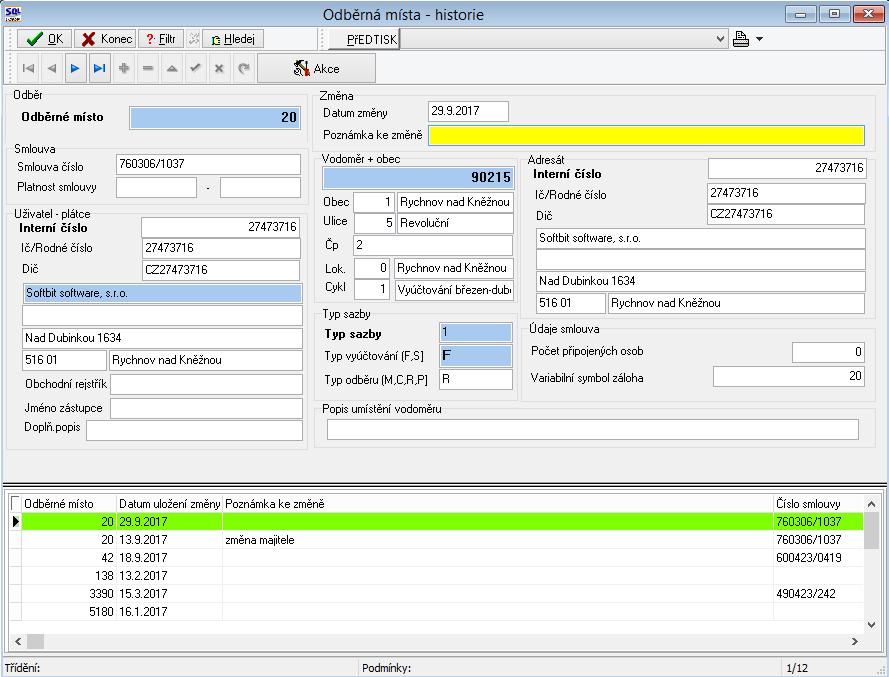Click the horizontal scrollbar left arrow
This screenshot has height=677, width=889.
(18, 641)
